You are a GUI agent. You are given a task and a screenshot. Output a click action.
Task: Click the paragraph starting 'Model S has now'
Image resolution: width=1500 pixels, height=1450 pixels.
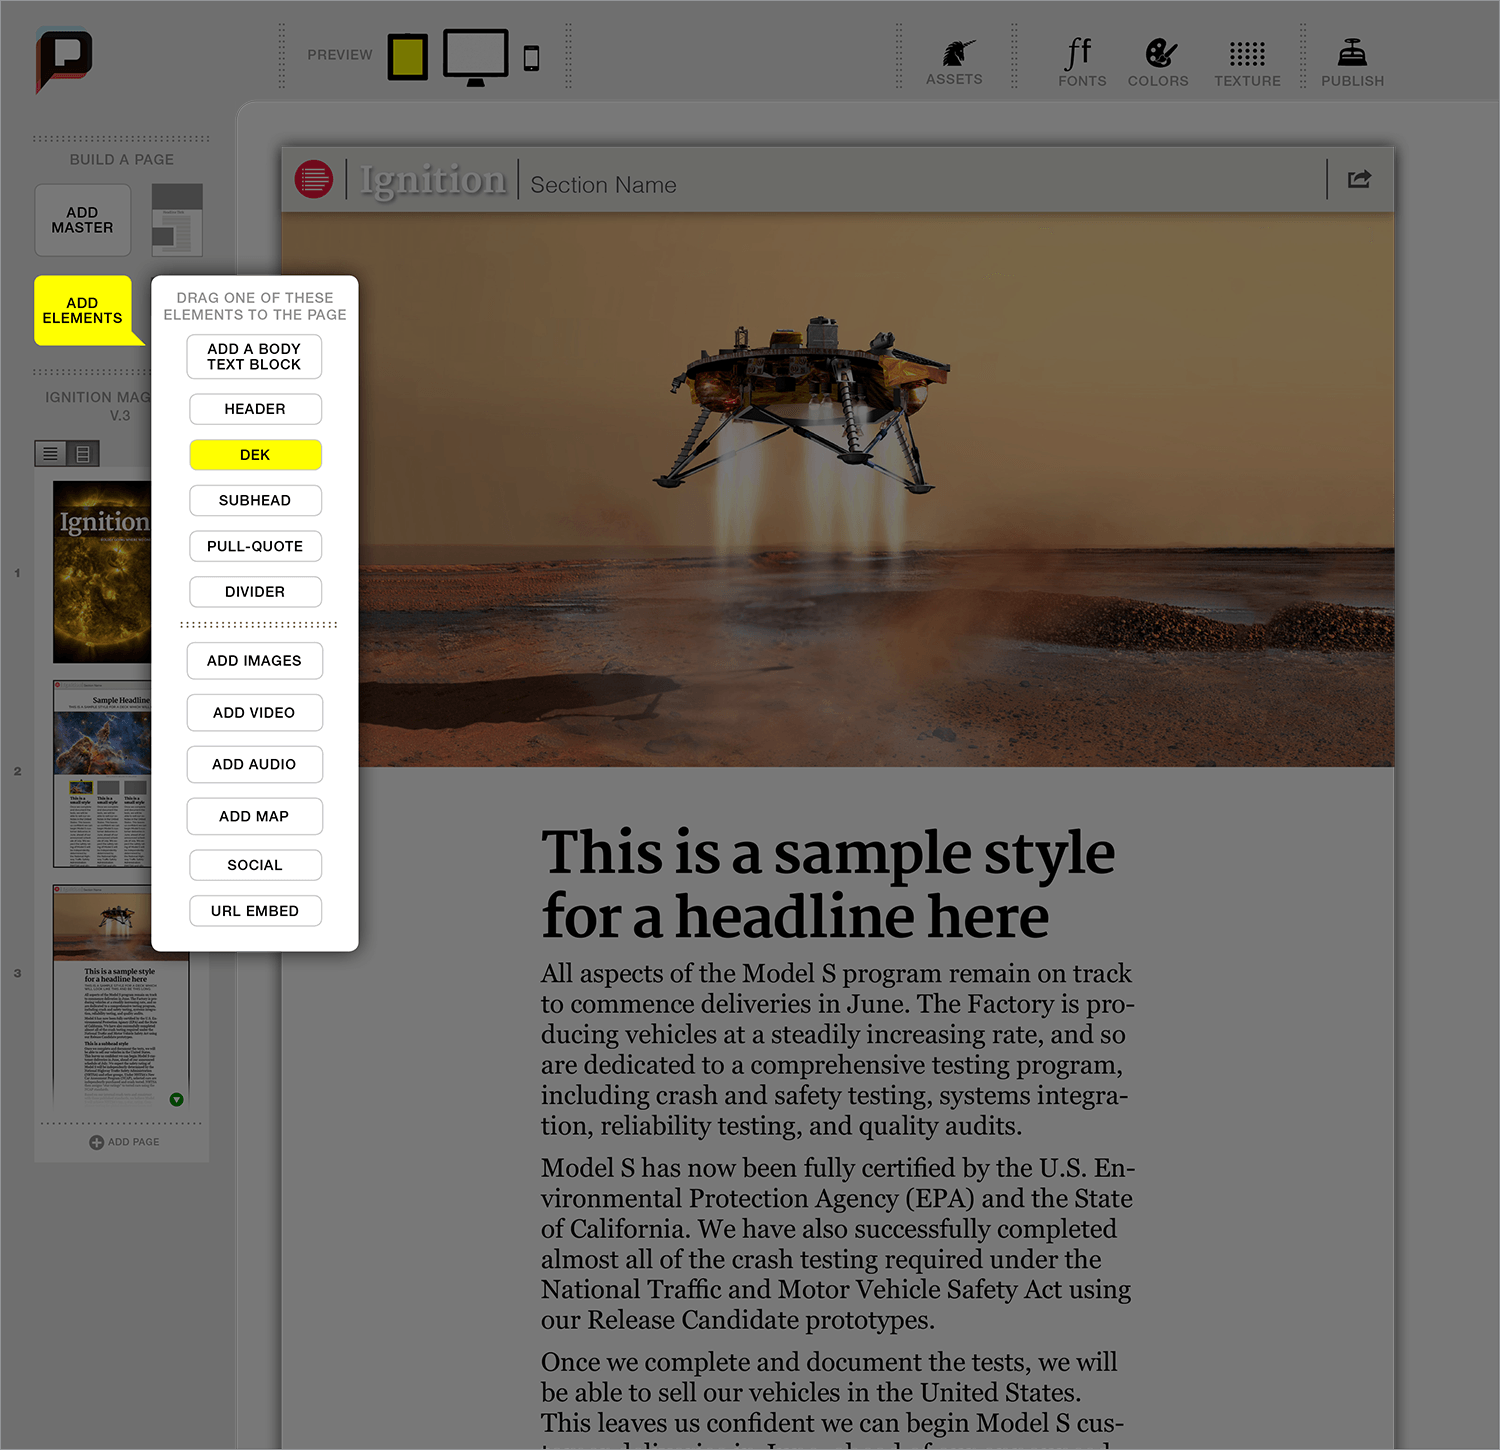coord(838,1244)
